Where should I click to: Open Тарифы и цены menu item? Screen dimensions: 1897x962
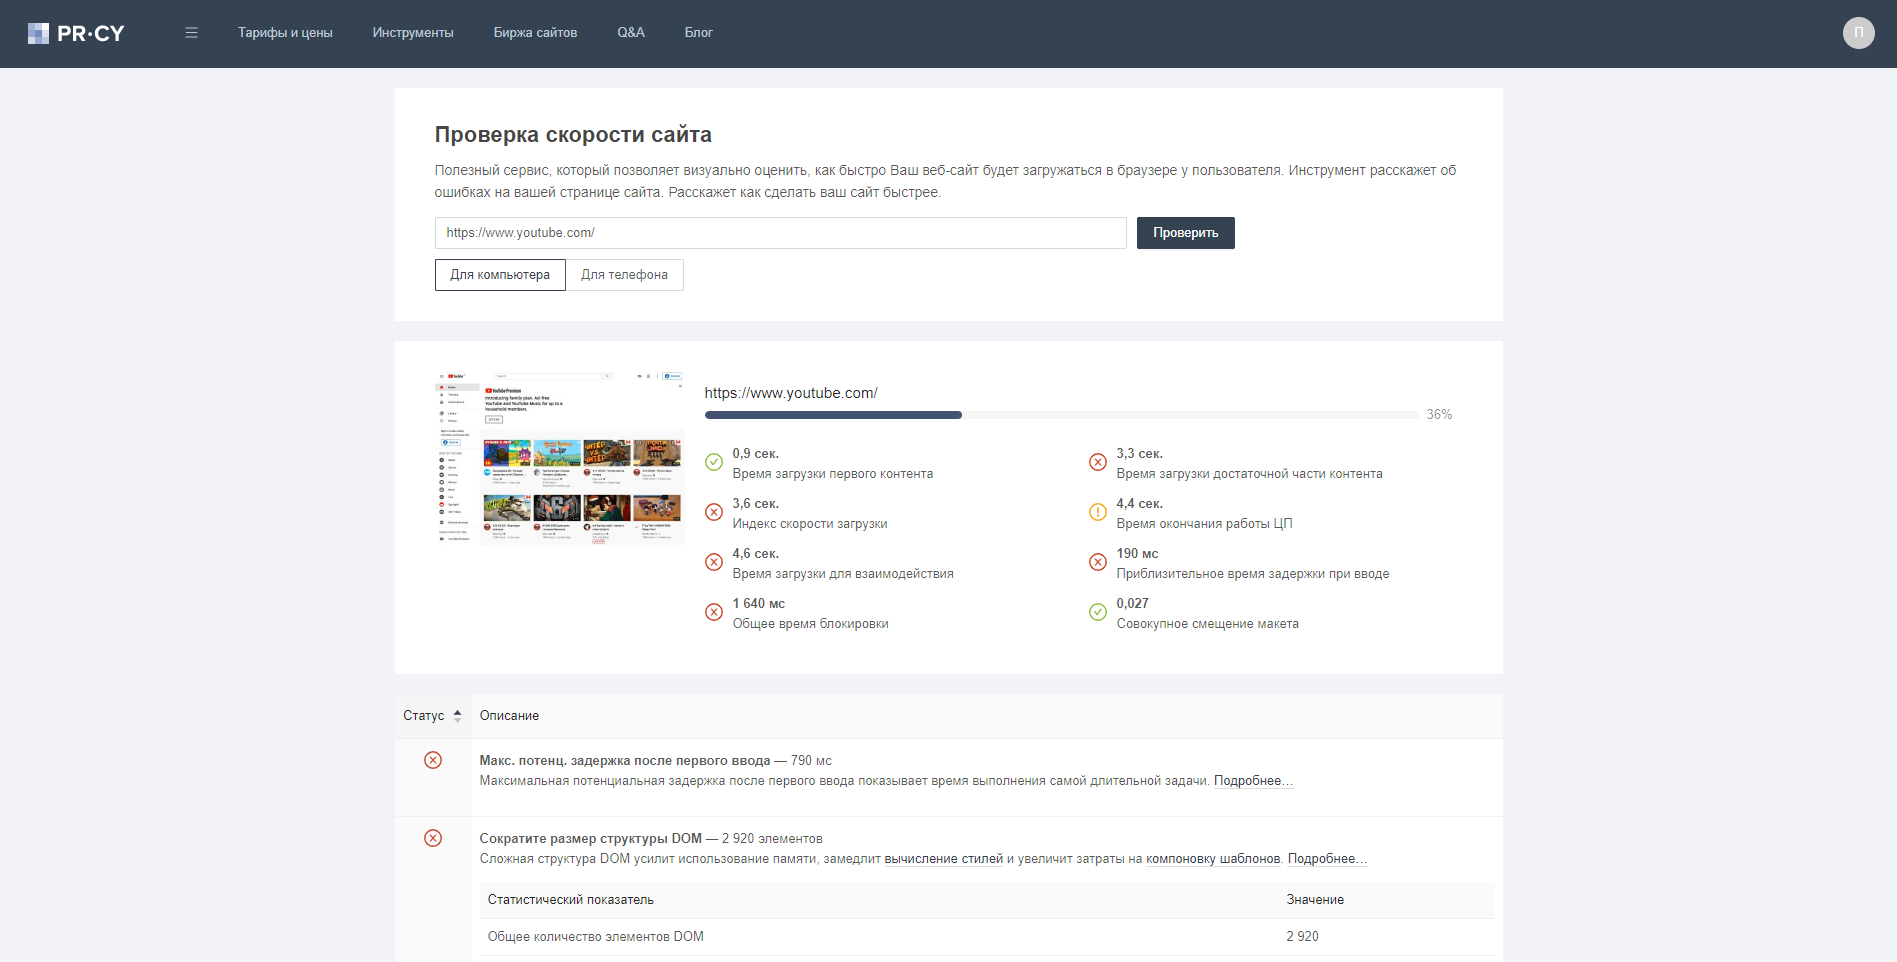click(285, 33)
